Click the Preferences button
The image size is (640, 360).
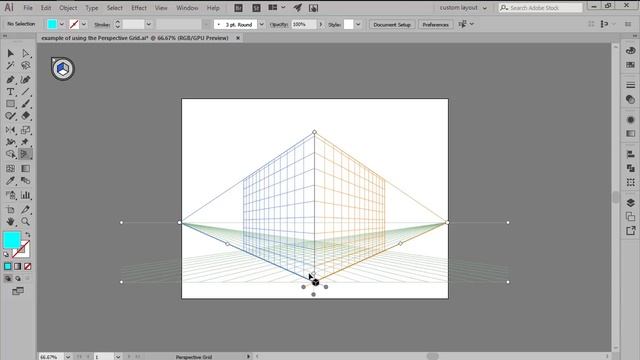pos(436,24)
